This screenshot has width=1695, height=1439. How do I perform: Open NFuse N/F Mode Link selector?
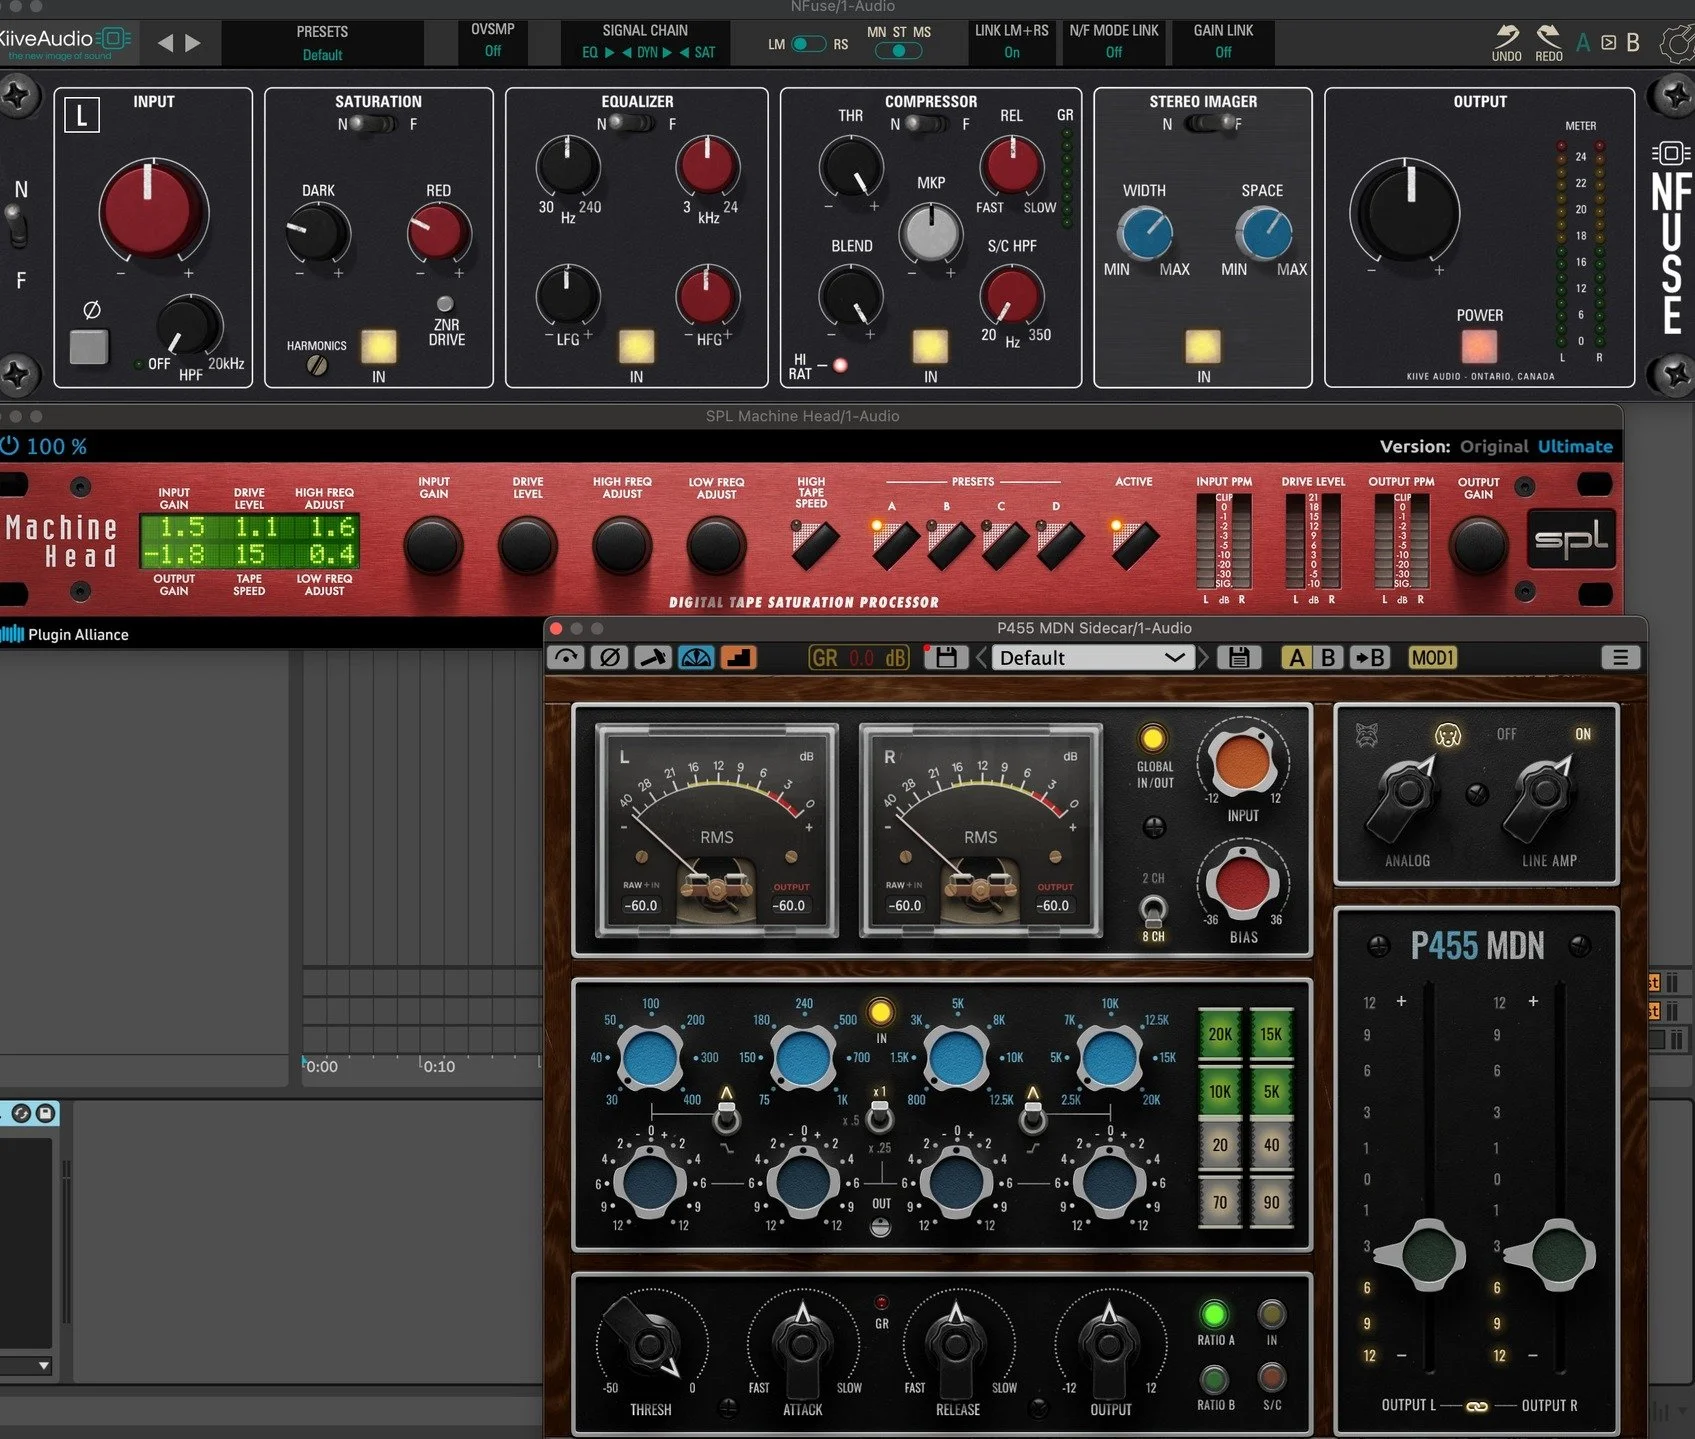[1113, 41]
